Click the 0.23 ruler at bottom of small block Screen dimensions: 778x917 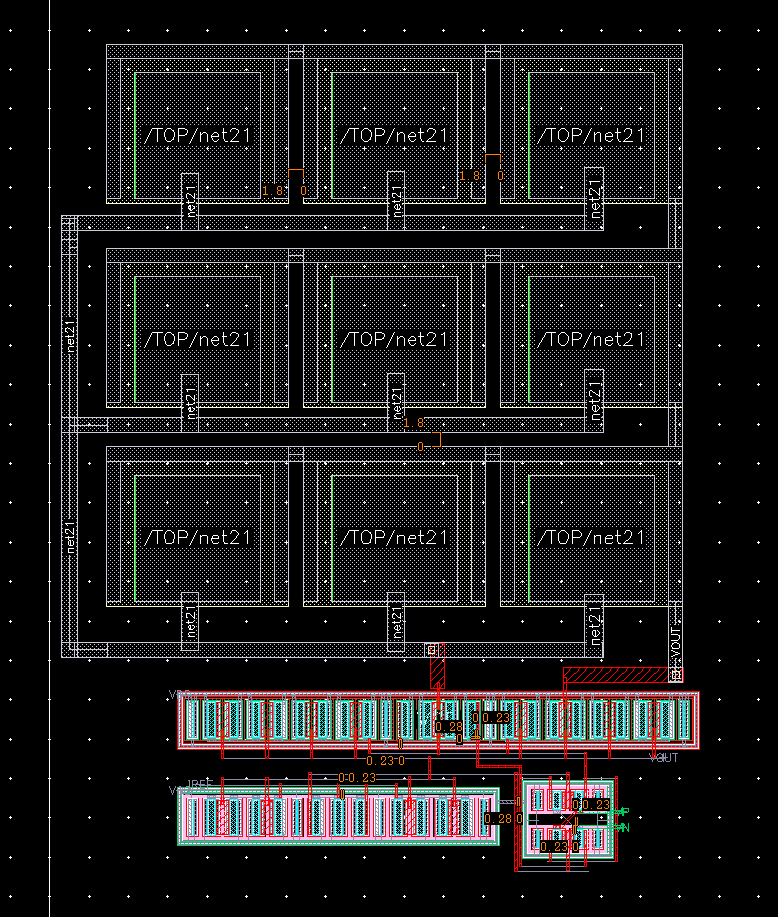[x=555, y=846]
